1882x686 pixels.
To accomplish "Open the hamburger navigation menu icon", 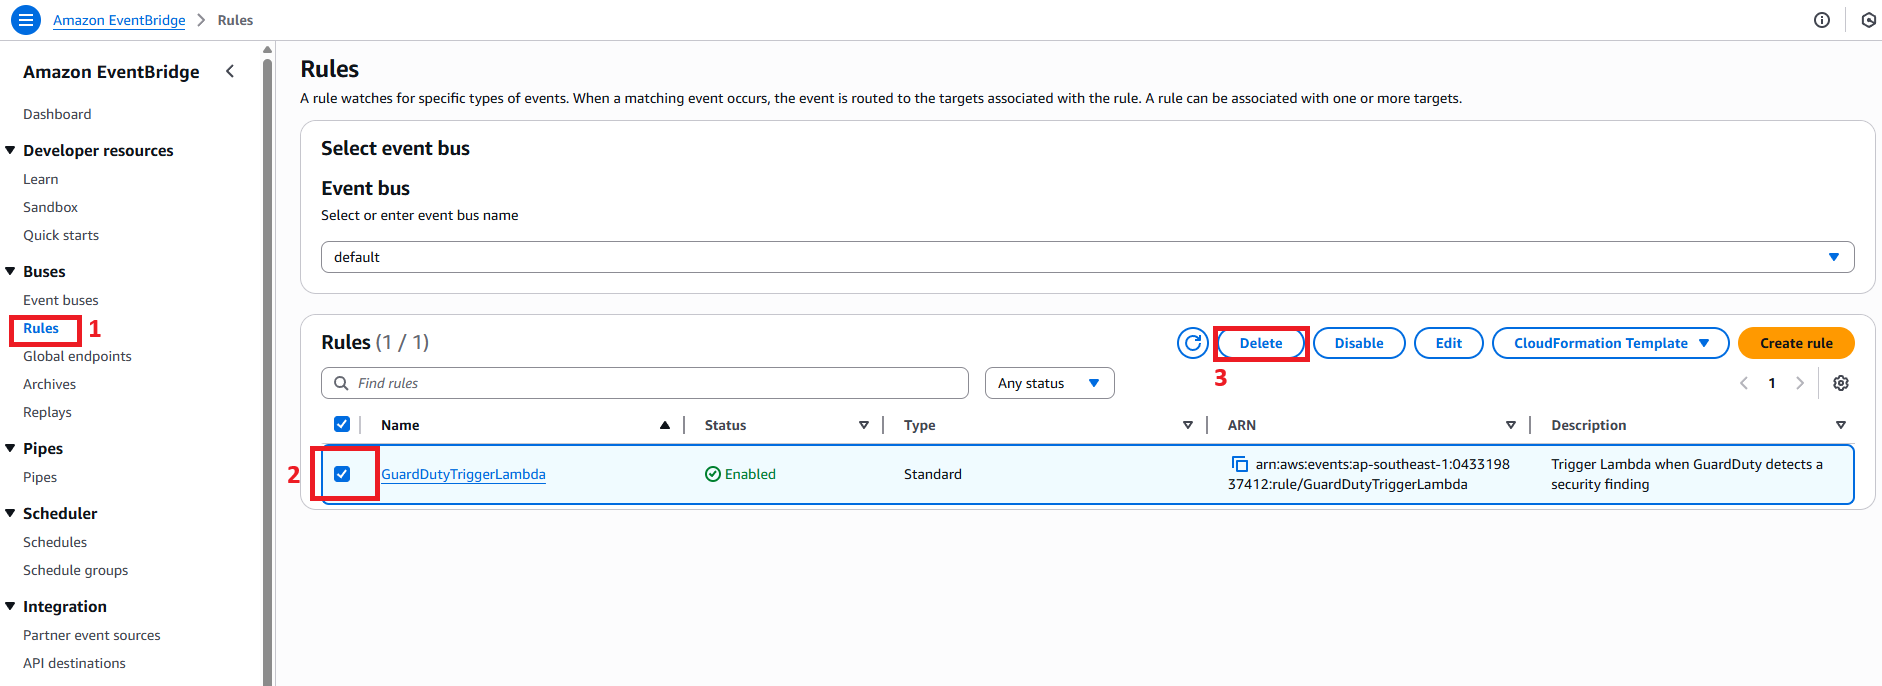I will click(x=26, y=19).
